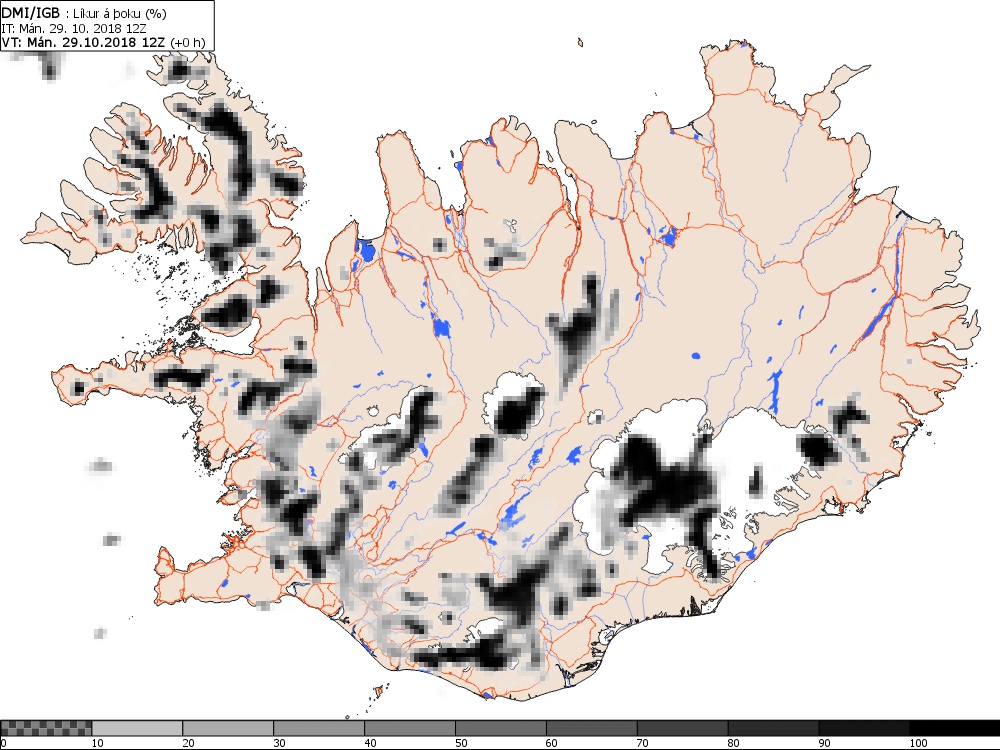This screenshot has height=750, width=1000.
Task: Select the 50–60 legend swatch
Action: click(501, 728)
